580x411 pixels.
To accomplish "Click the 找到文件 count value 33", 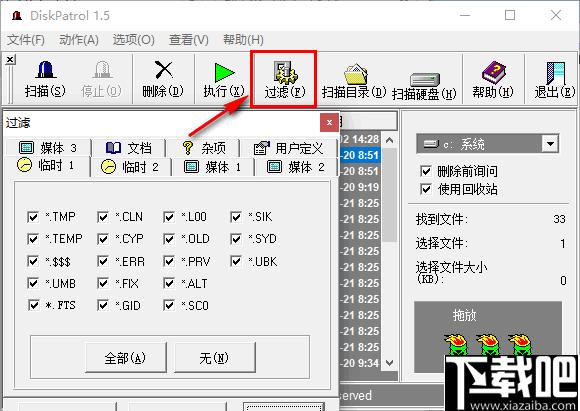I will [559, 219].
